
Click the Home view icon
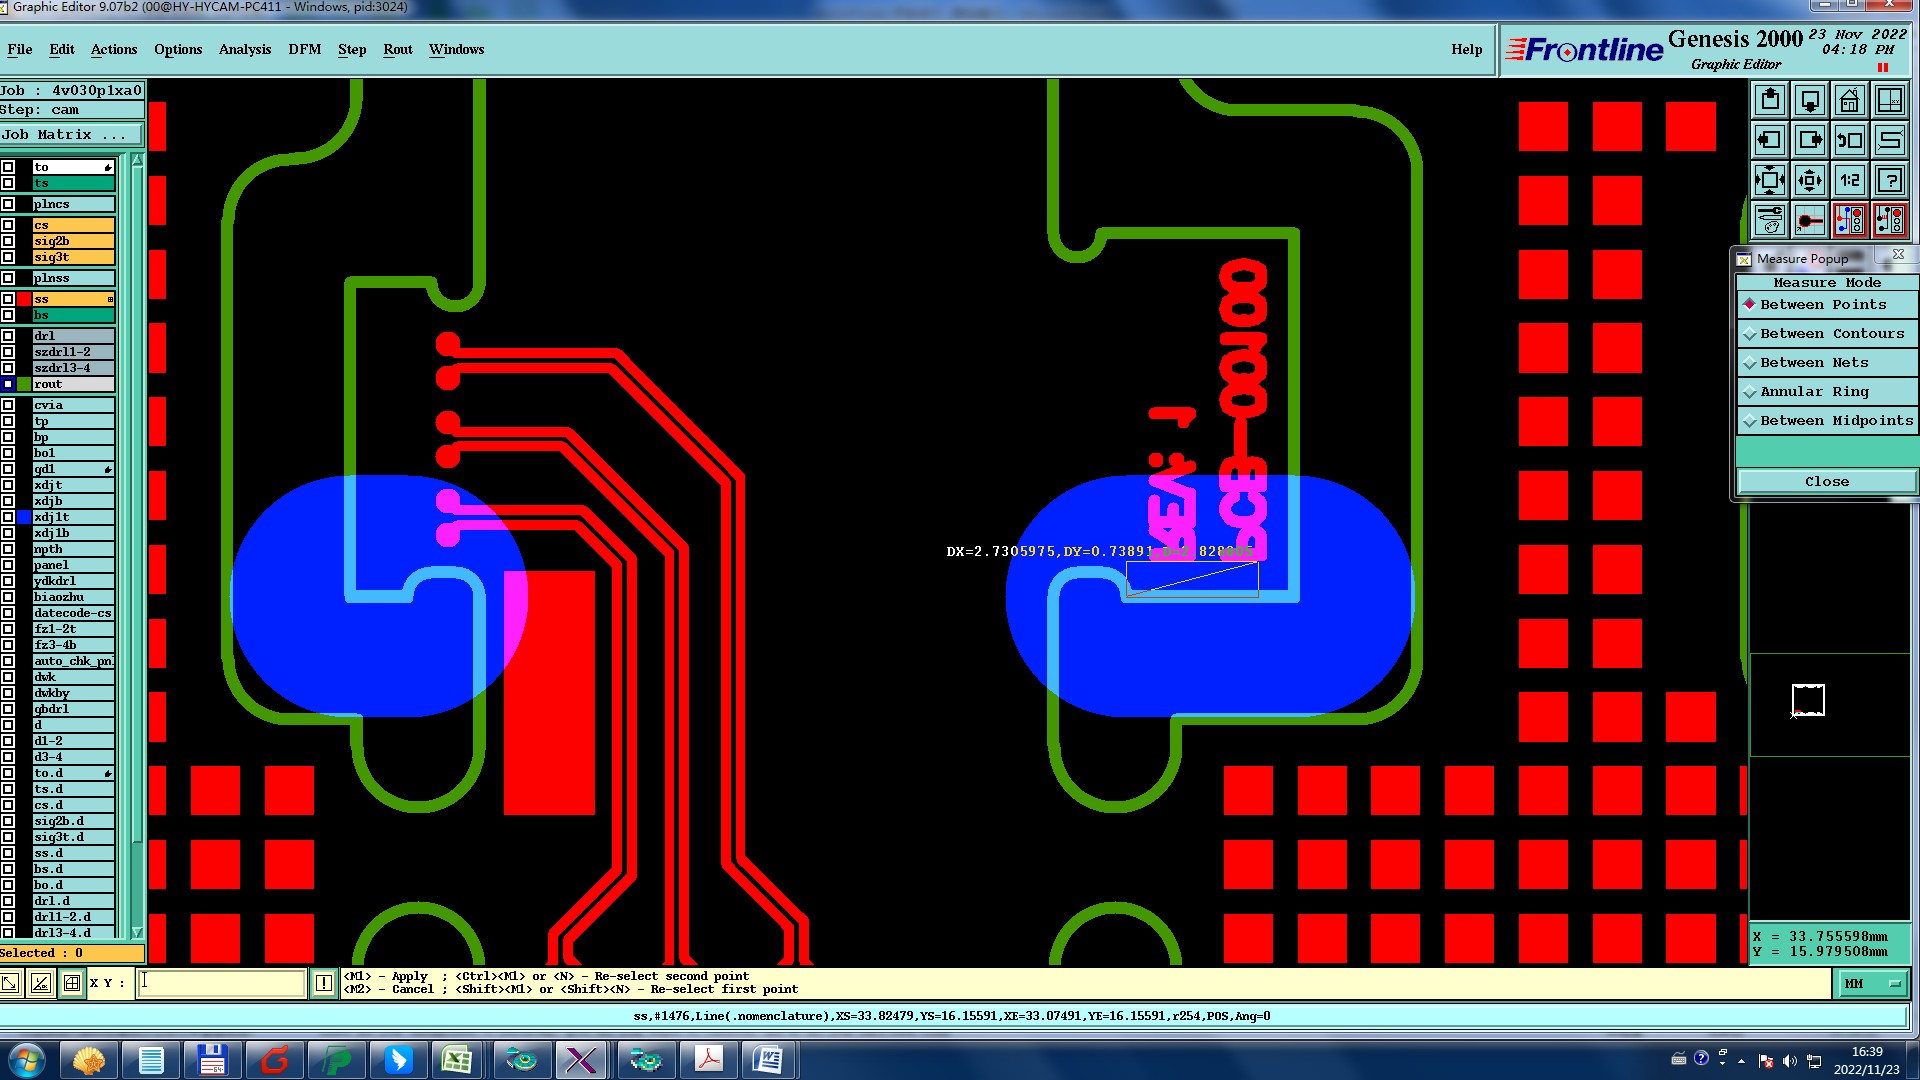1849,100
